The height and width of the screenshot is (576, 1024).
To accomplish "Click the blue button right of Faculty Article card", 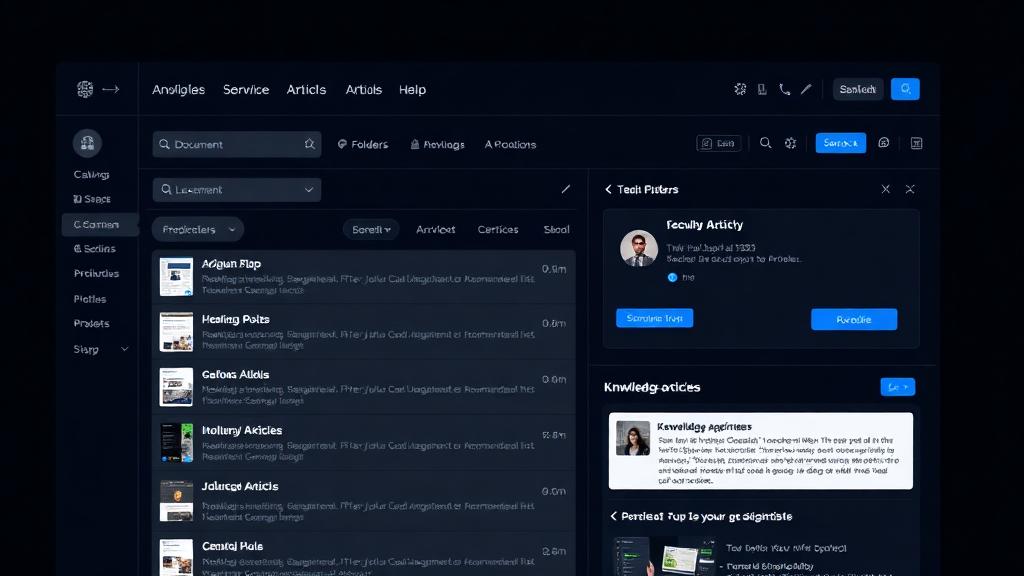I will (x=853, y=319).
